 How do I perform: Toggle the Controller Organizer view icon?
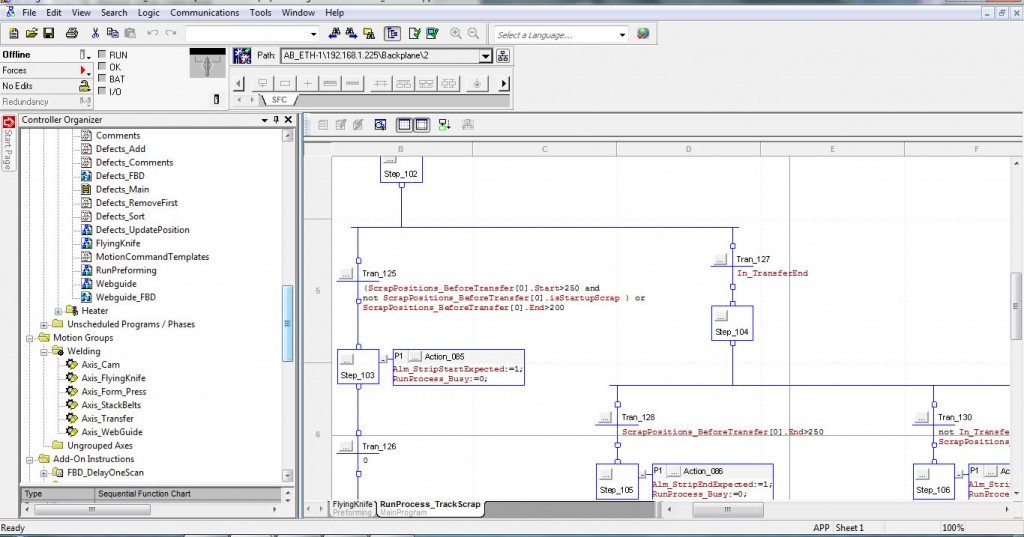[x=392, y=33]
